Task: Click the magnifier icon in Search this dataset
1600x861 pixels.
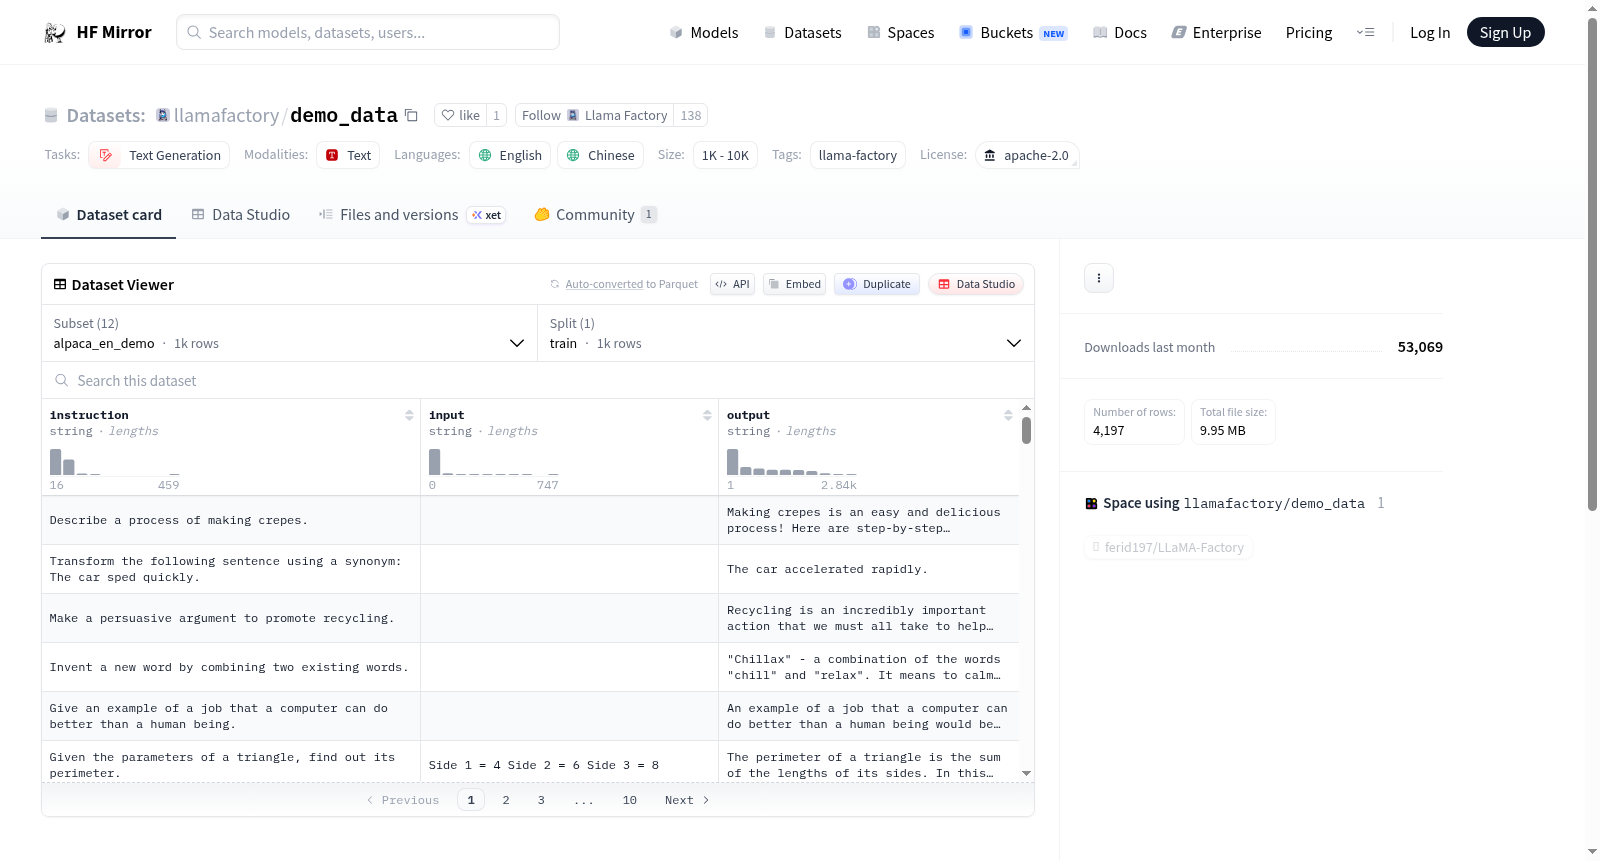Action: click(x=62, y=380)
